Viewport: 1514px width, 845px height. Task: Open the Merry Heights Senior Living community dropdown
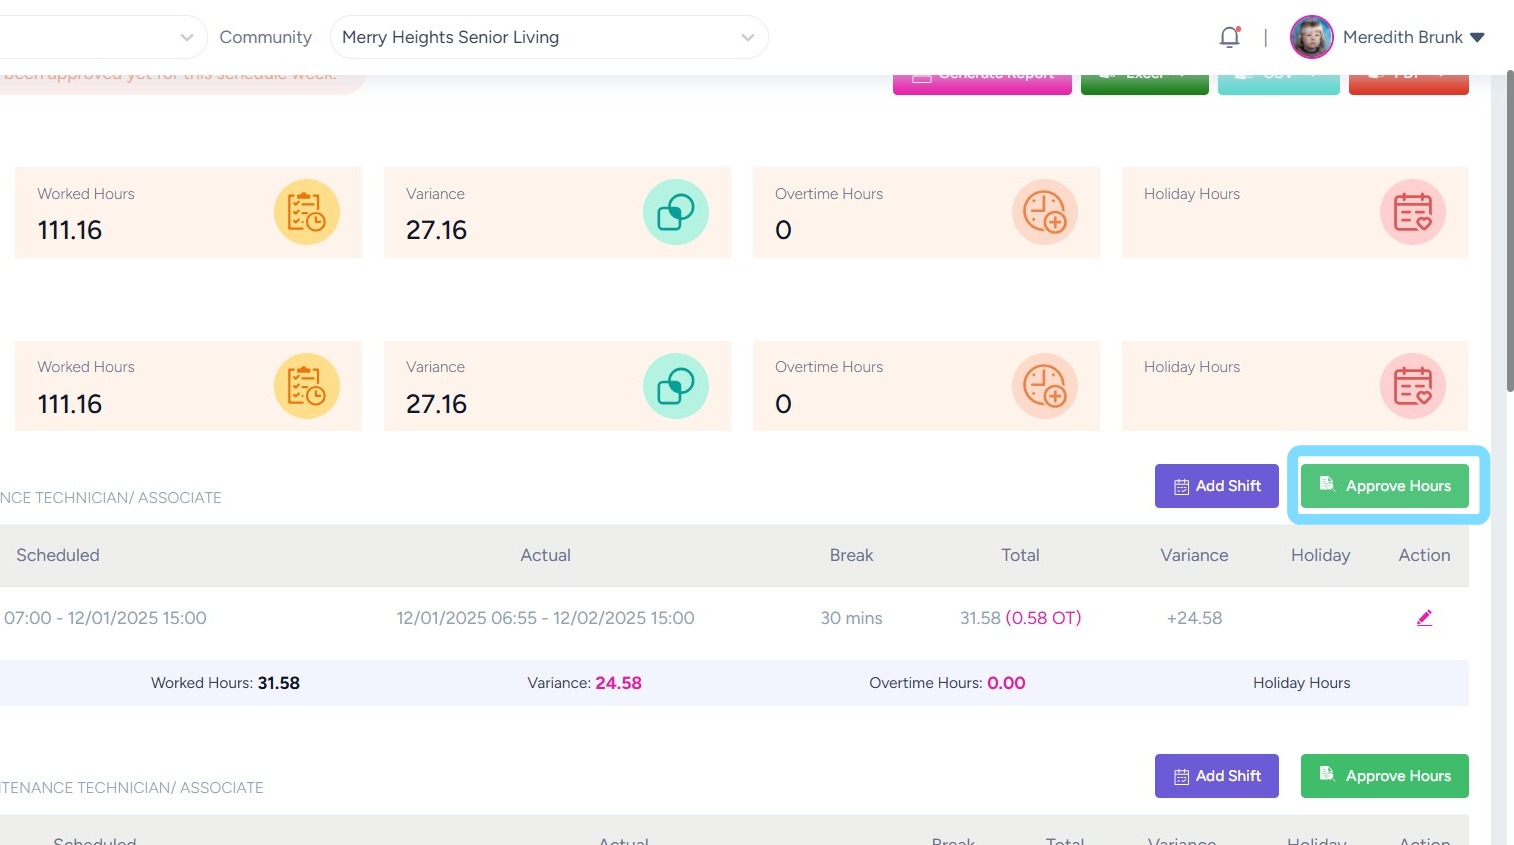pyautogui.click(x=548, y=37)
